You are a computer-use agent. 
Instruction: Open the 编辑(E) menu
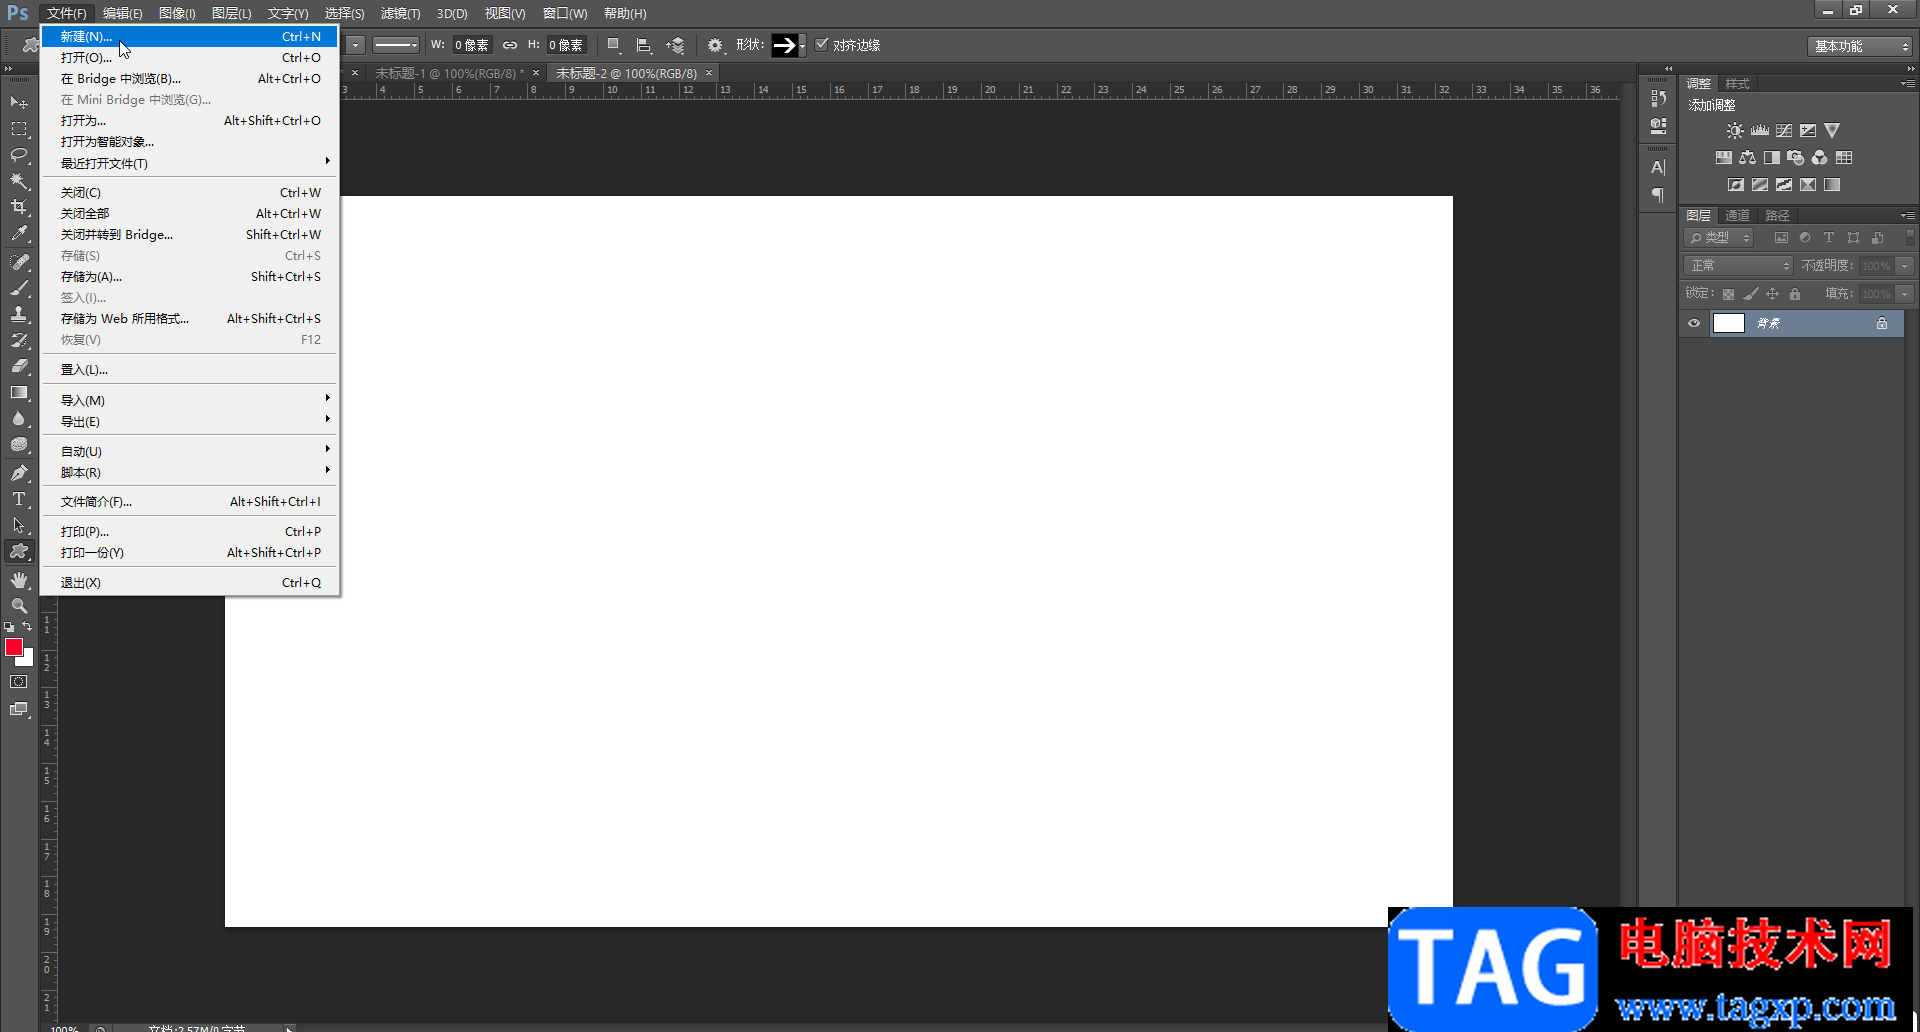point(122,13)
